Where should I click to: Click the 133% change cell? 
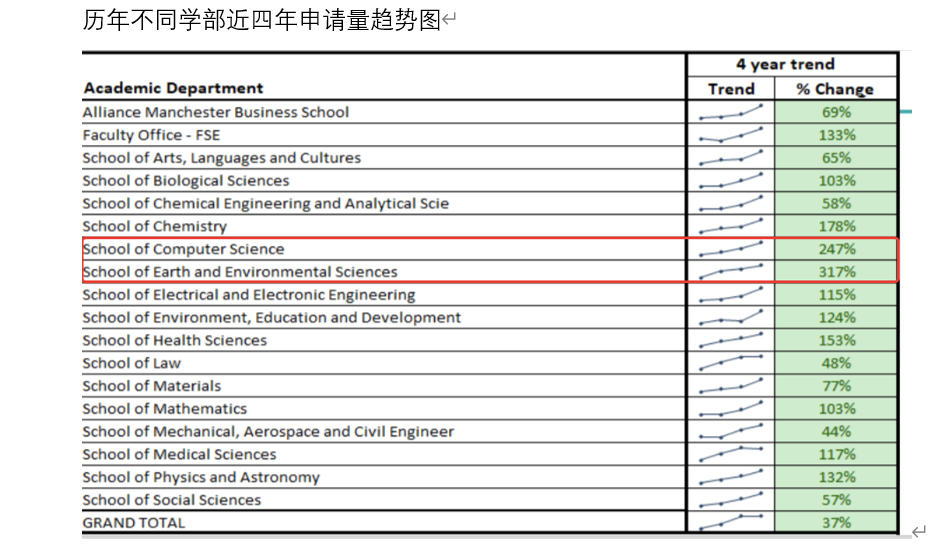tap(836, 135)
